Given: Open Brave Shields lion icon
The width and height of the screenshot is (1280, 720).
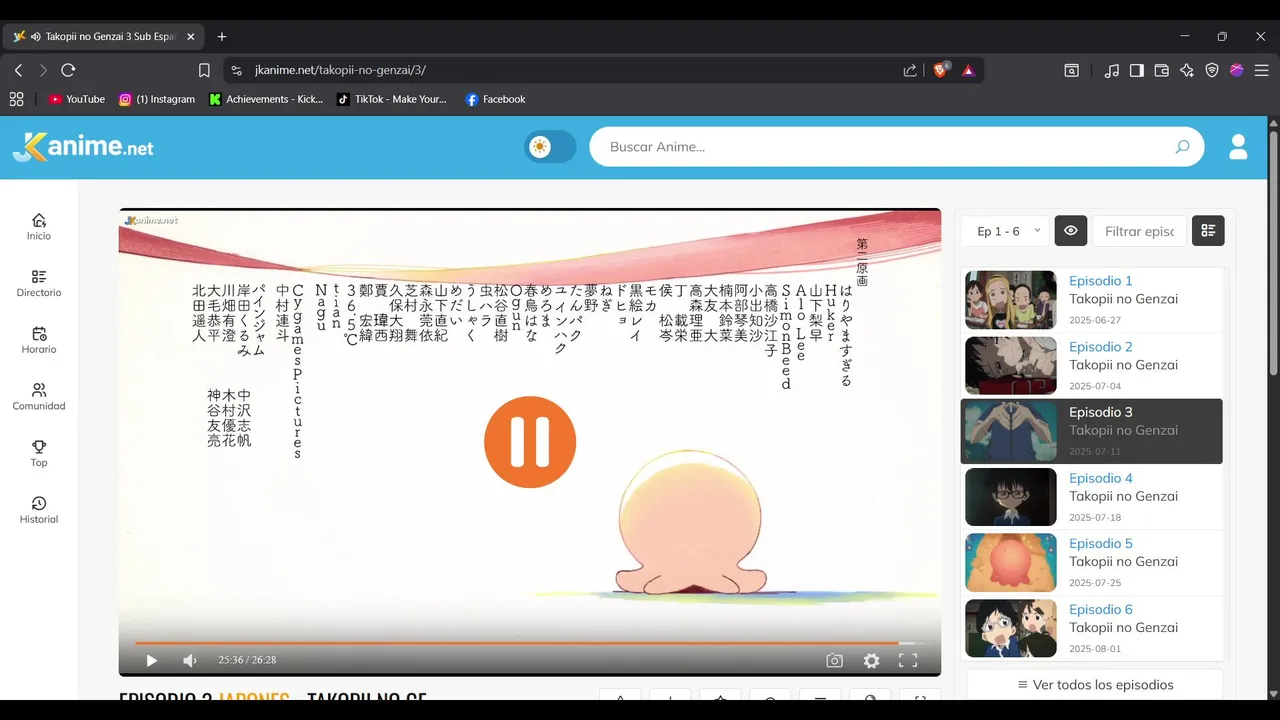Looking at the screenshot, I should [x=941, y=70].
